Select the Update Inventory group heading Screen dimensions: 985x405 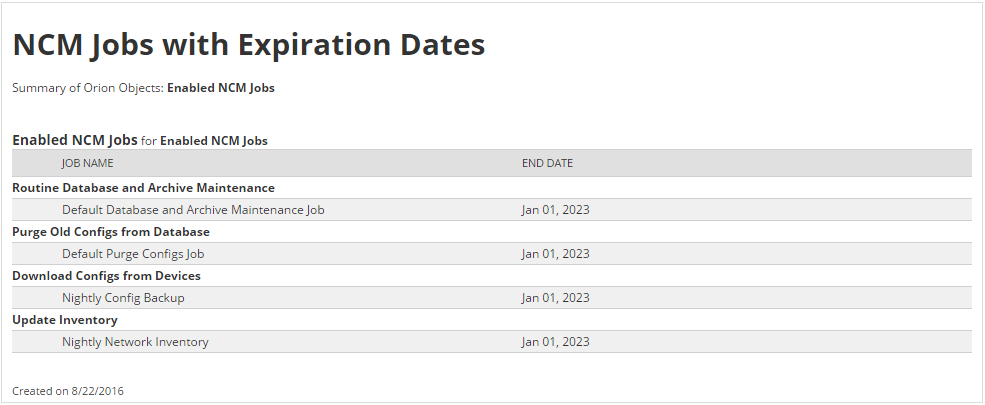click(65, 320)
